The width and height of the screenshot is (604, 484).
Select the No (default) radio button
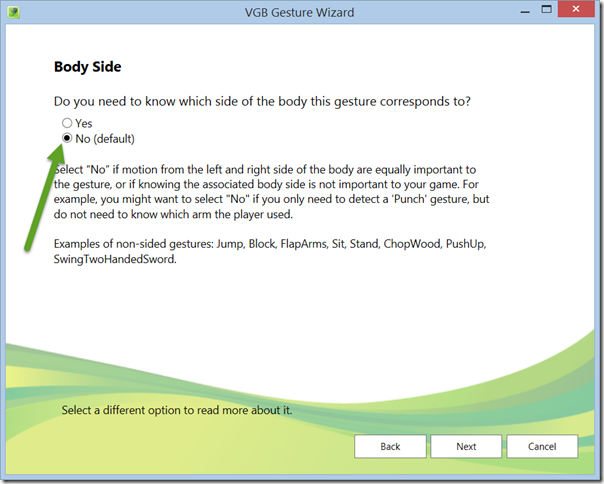(x=67, y=138)
